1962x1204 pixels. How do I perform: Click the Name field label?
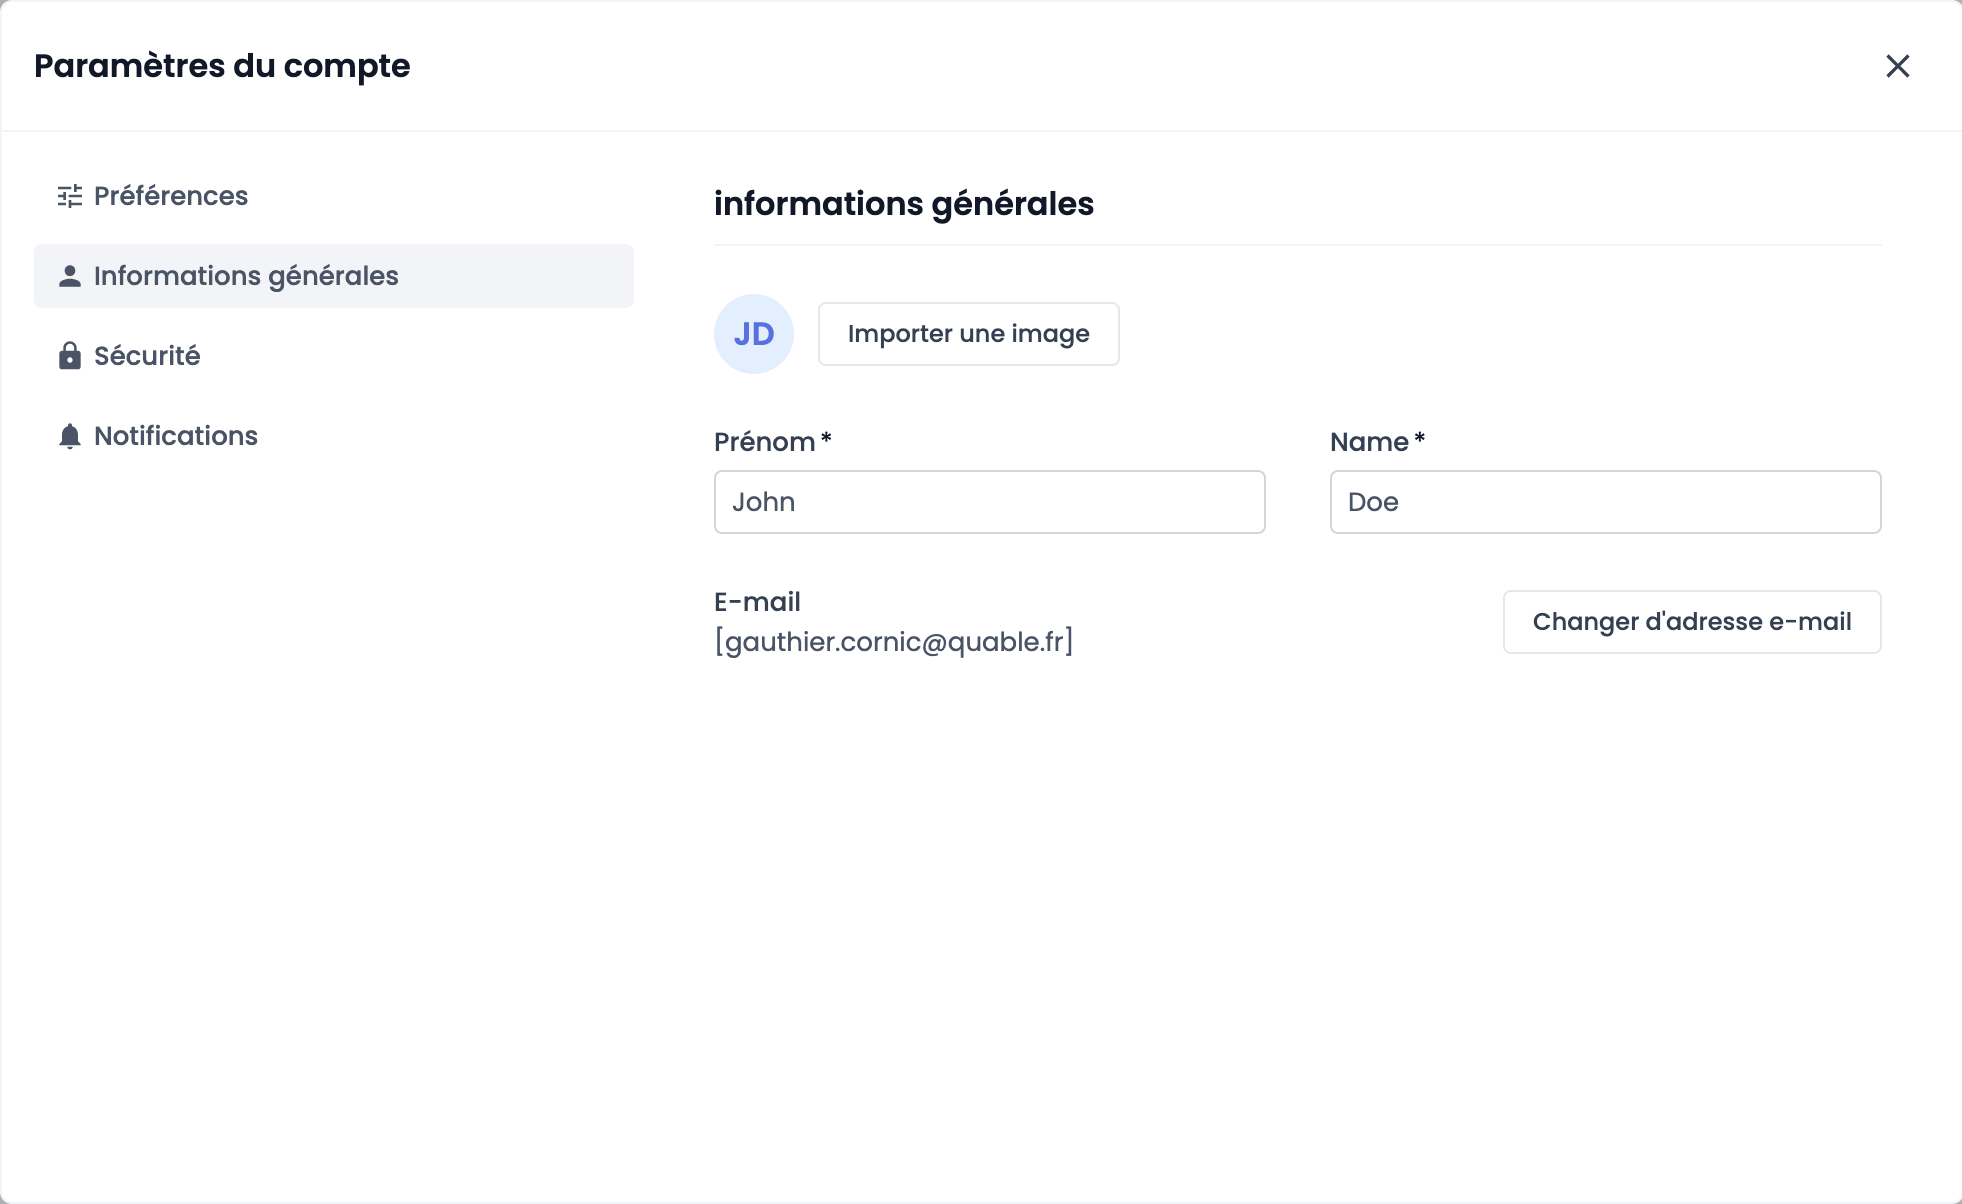[x=1369, y=442]
